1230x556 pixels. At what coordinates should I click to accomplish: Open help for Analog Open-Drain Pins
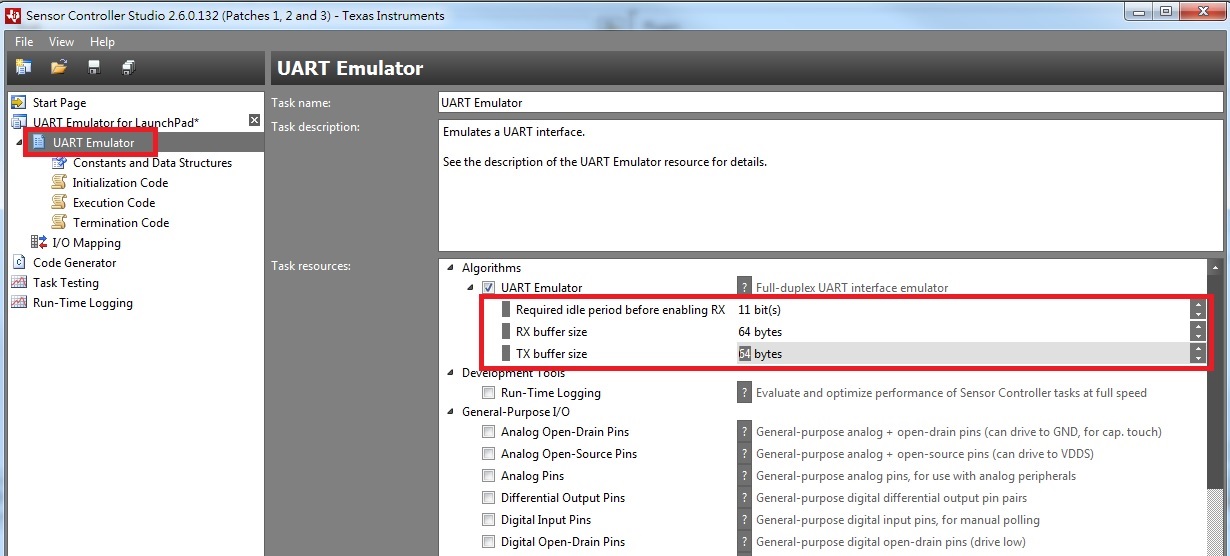pos(744,432)
